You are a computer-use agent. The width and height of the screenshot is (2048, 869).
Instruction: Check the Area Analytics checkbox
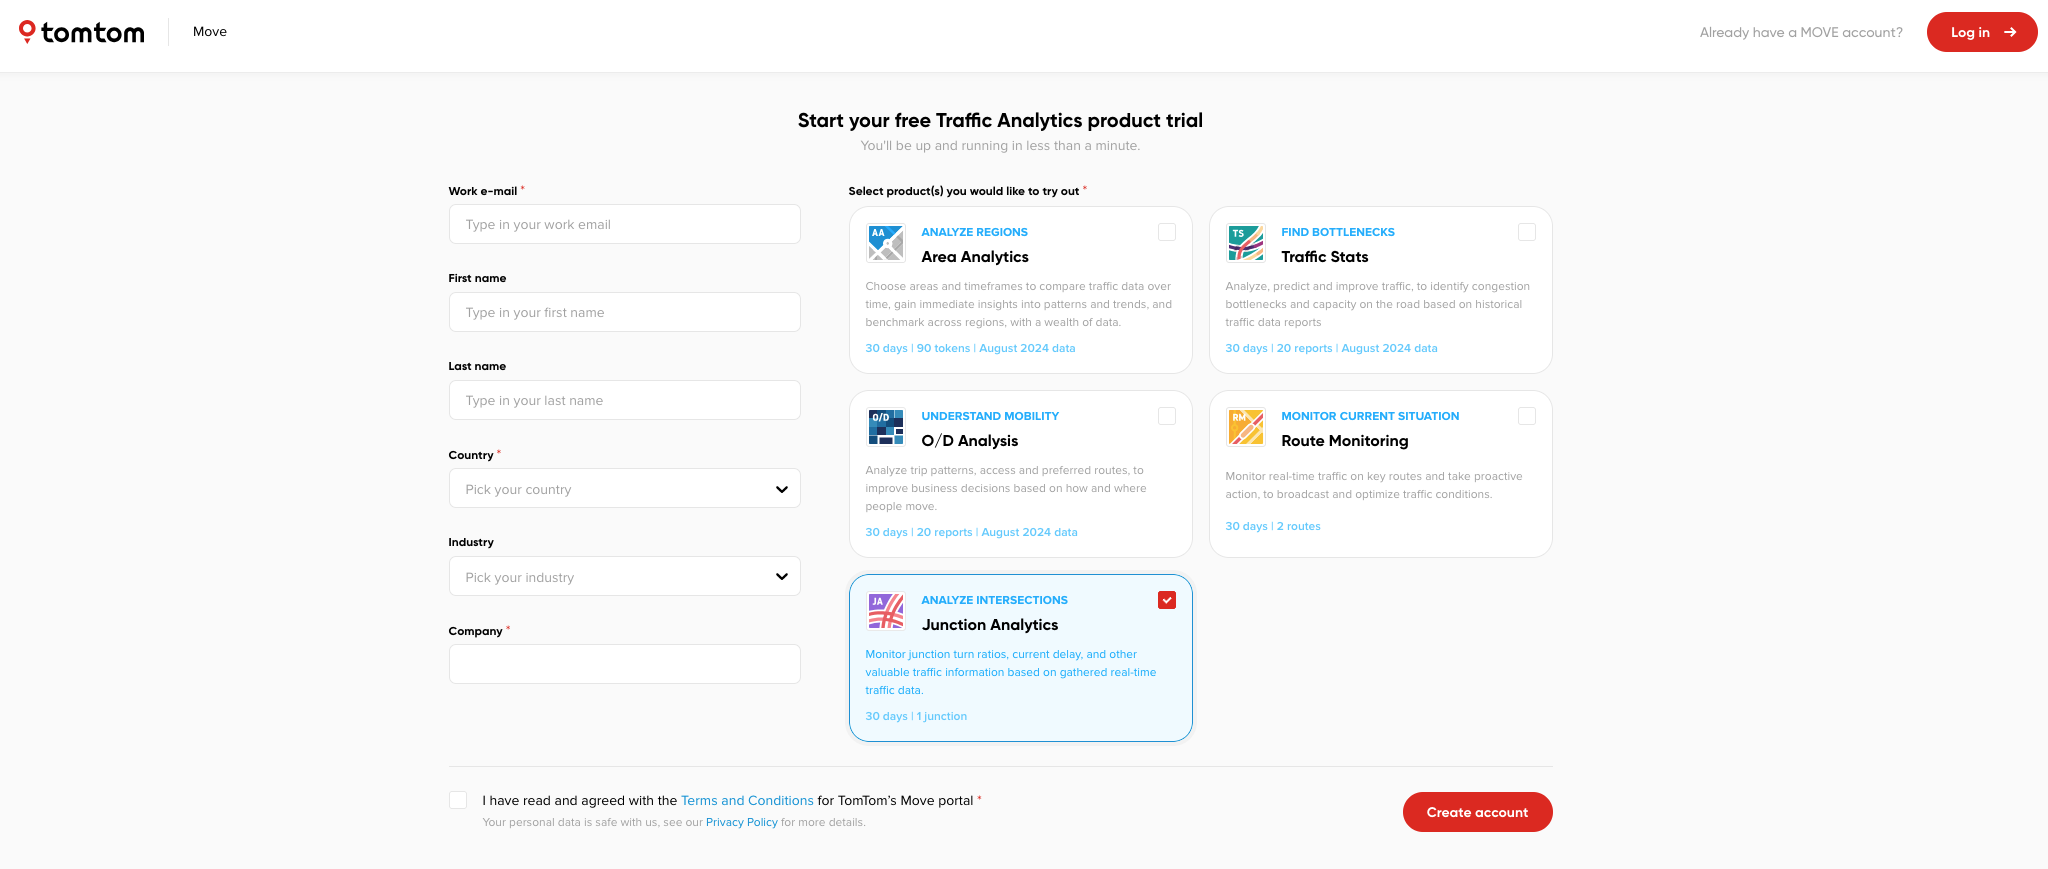[1167, 232]
